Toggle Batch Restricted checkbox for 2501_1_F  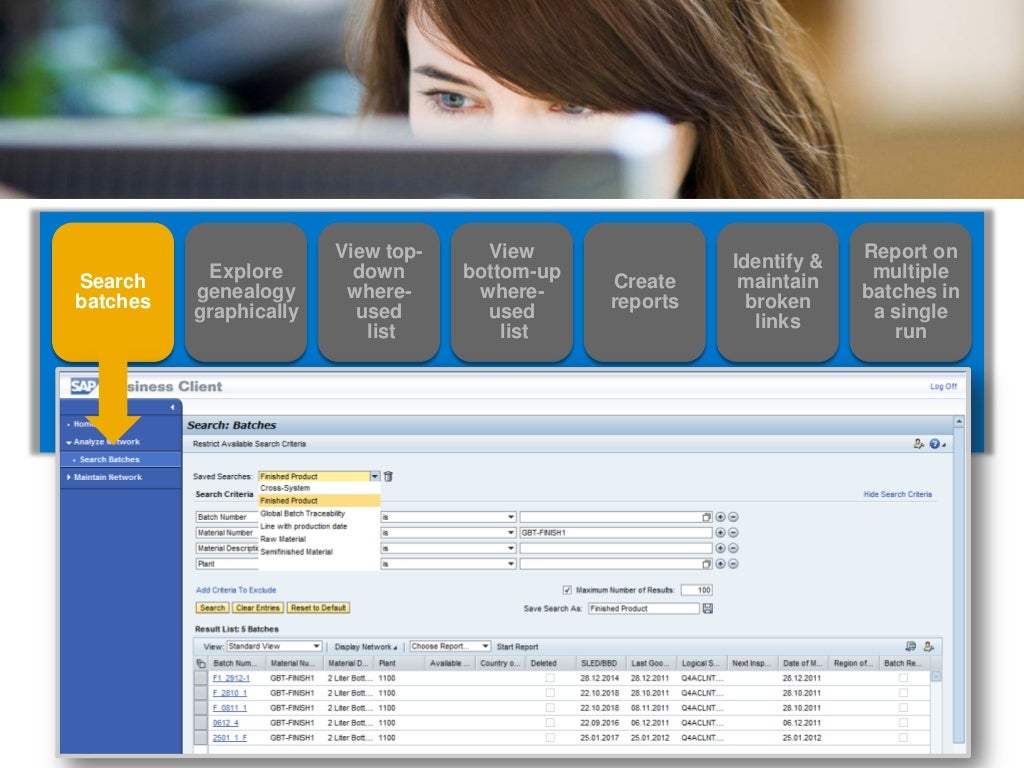point(903,738)
